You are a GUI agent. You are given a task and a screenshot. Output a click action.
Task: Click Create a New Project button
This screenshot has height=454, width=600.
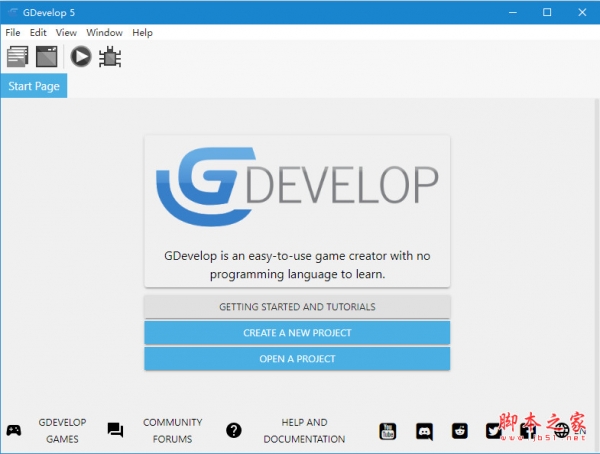click(297, 333)
